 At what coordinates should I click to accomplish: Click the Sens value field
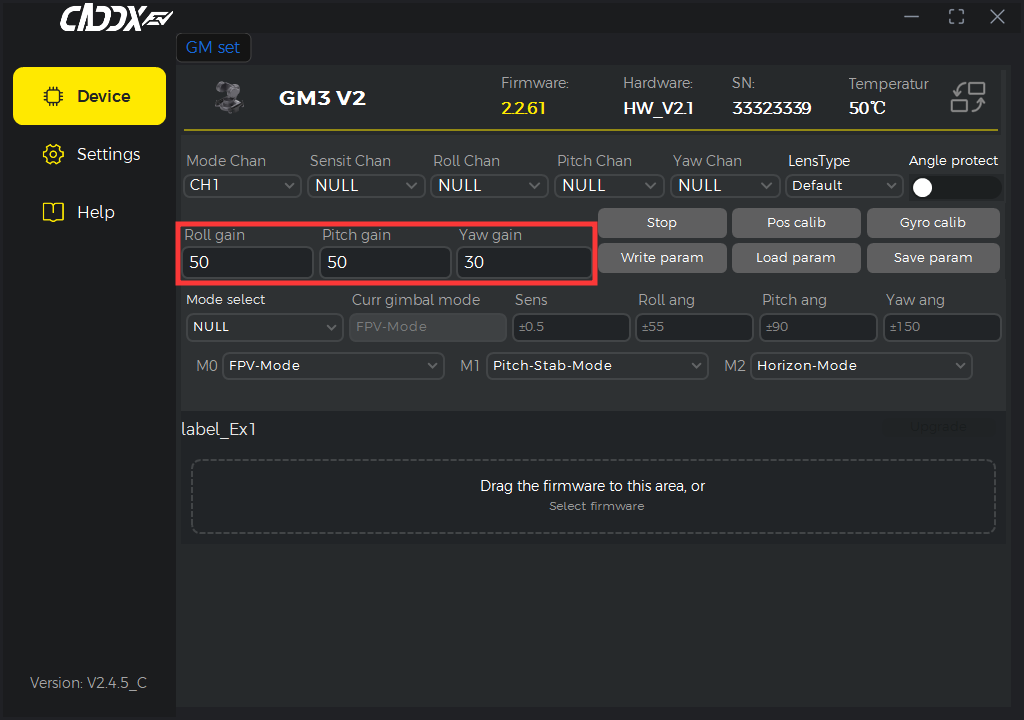pyautogui.click(x=571, y=327)
